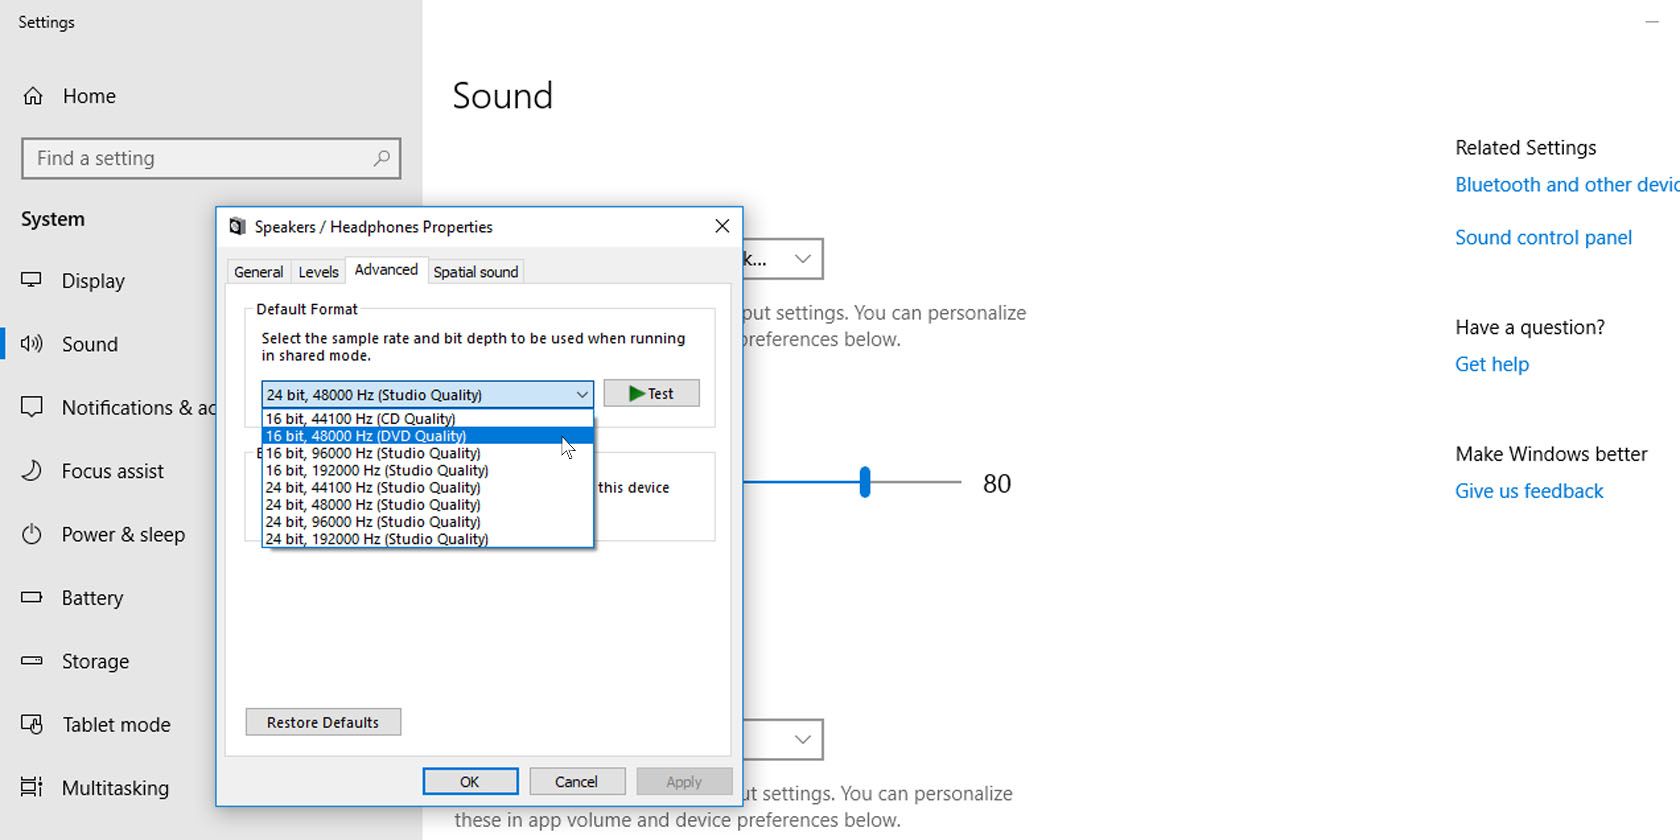The width and height of the screenshot is (1680, 840).
Task: Pick 16 bit, 96000 Hz Studio Quality option
Action: pyautogui.click(x=373, y=453)
